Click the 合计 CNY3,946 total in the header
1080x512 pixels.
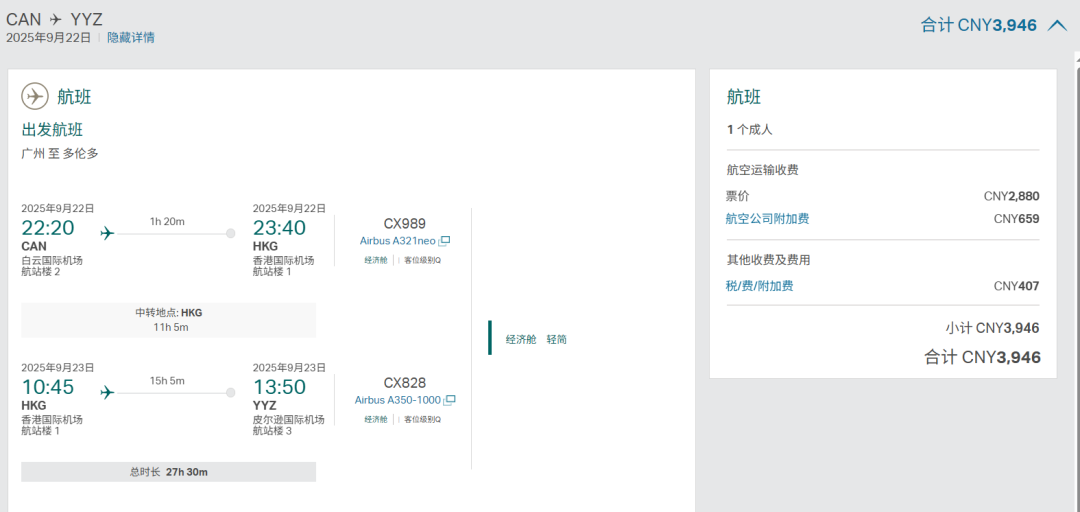tap(978, 25)
